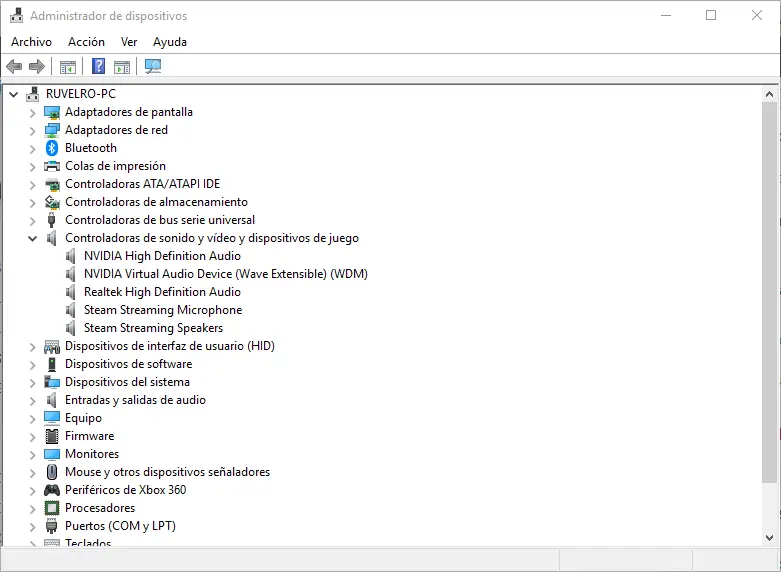Select the RUVELRO-PC label
The width and height of the screenshot is (781, 572).
click(x=81, y=94)
